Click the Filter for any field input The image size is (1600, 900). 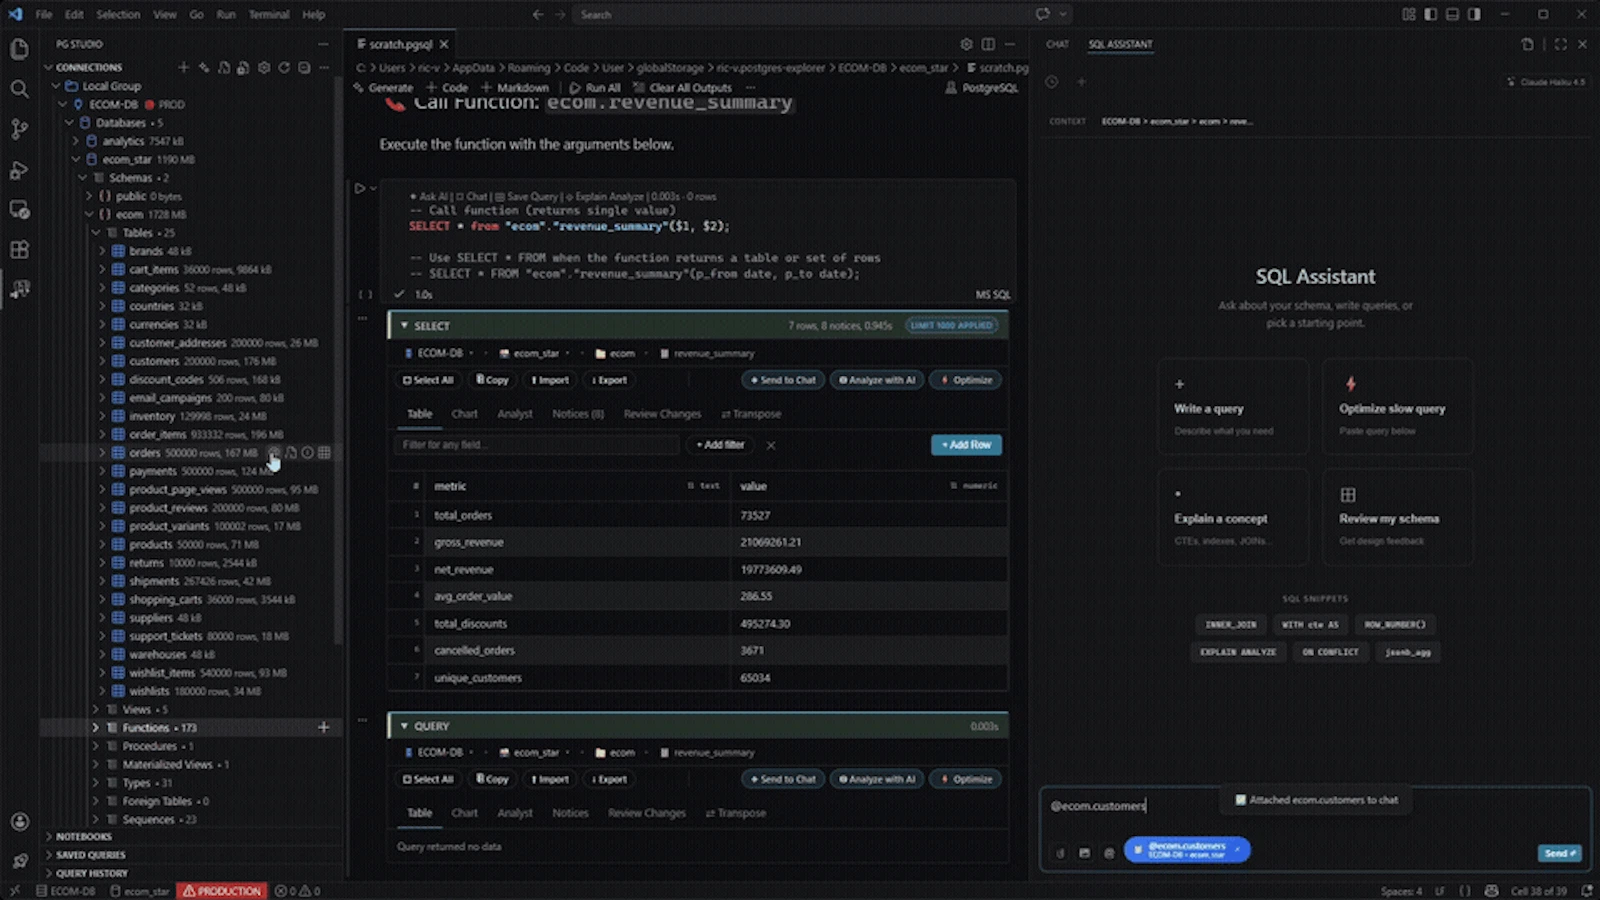pyautogui.click(x=536, y=445)
